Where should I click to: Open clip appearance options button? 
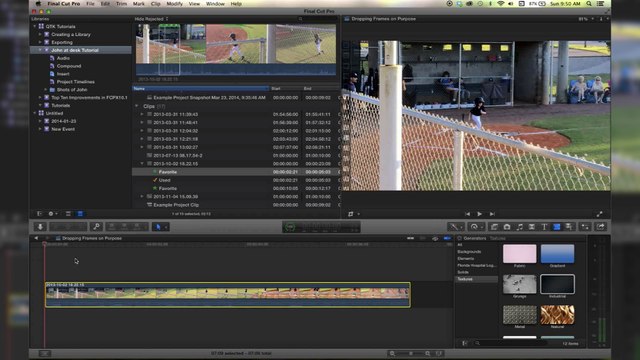(439, 353)
